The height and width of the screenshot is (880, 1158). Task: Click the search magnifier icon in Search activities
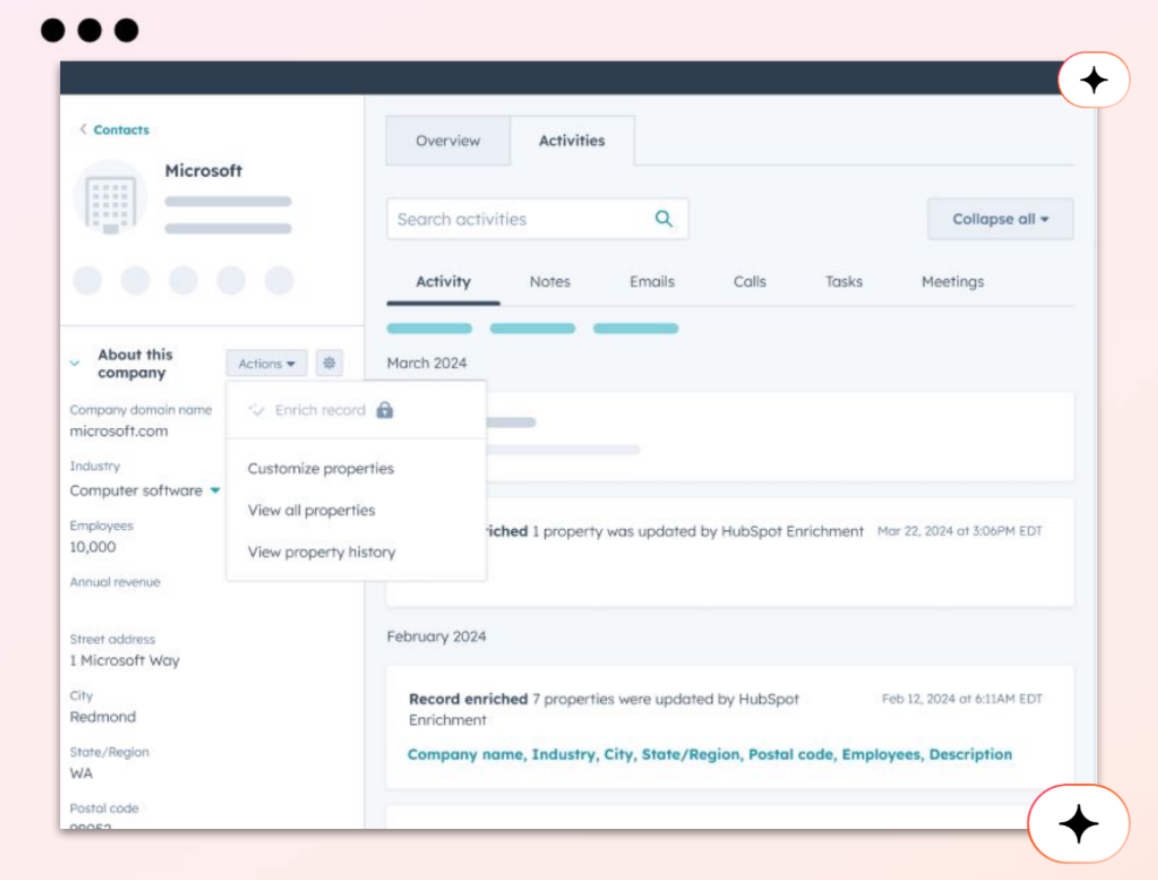(x=663, y=219)
